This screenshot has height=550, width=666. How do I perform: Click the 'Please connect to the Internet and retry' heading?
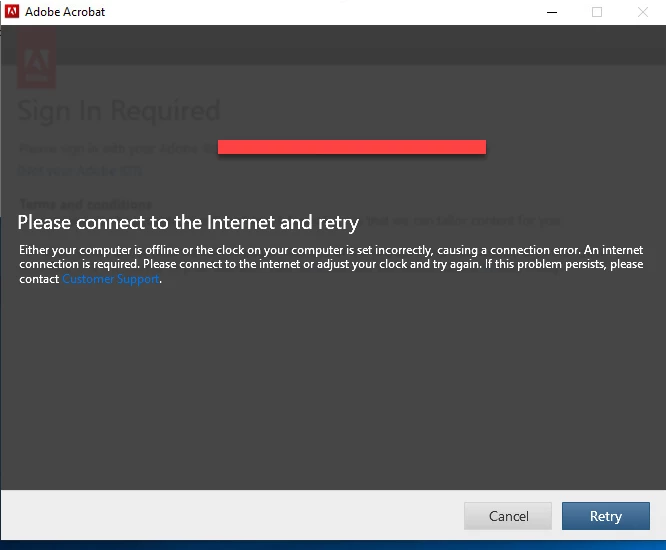tap(188, 222)
